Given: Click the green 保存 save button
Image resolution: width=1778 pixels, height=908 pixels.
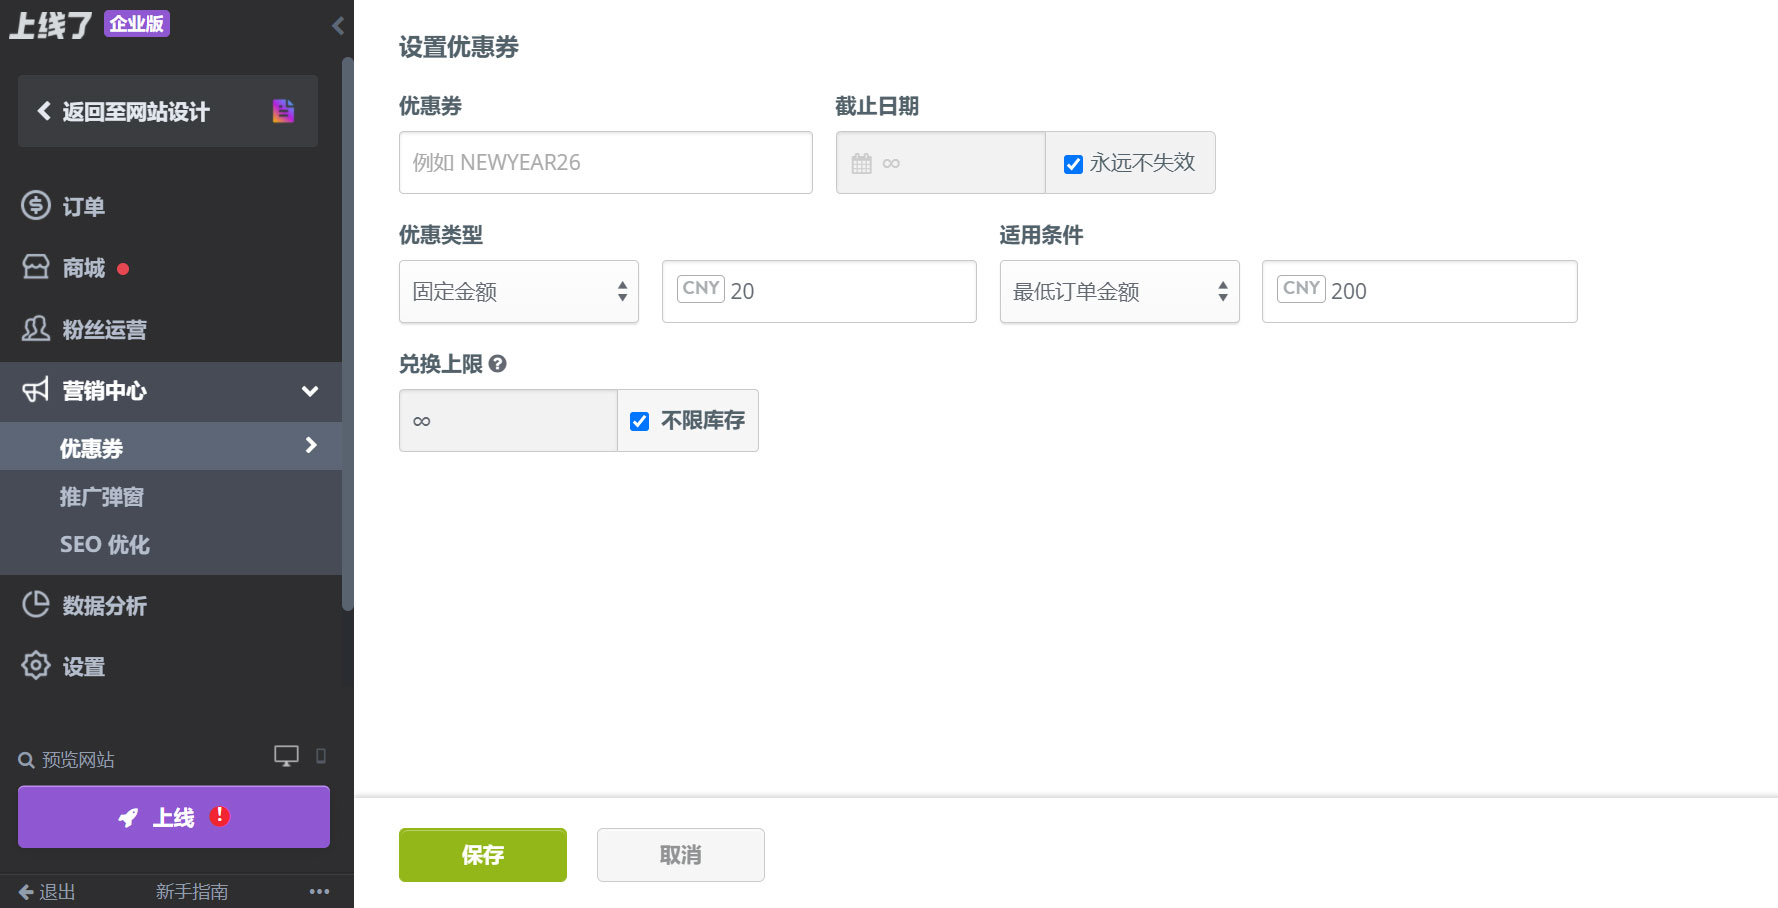Looking at the screenshot, I should [482, 855].
